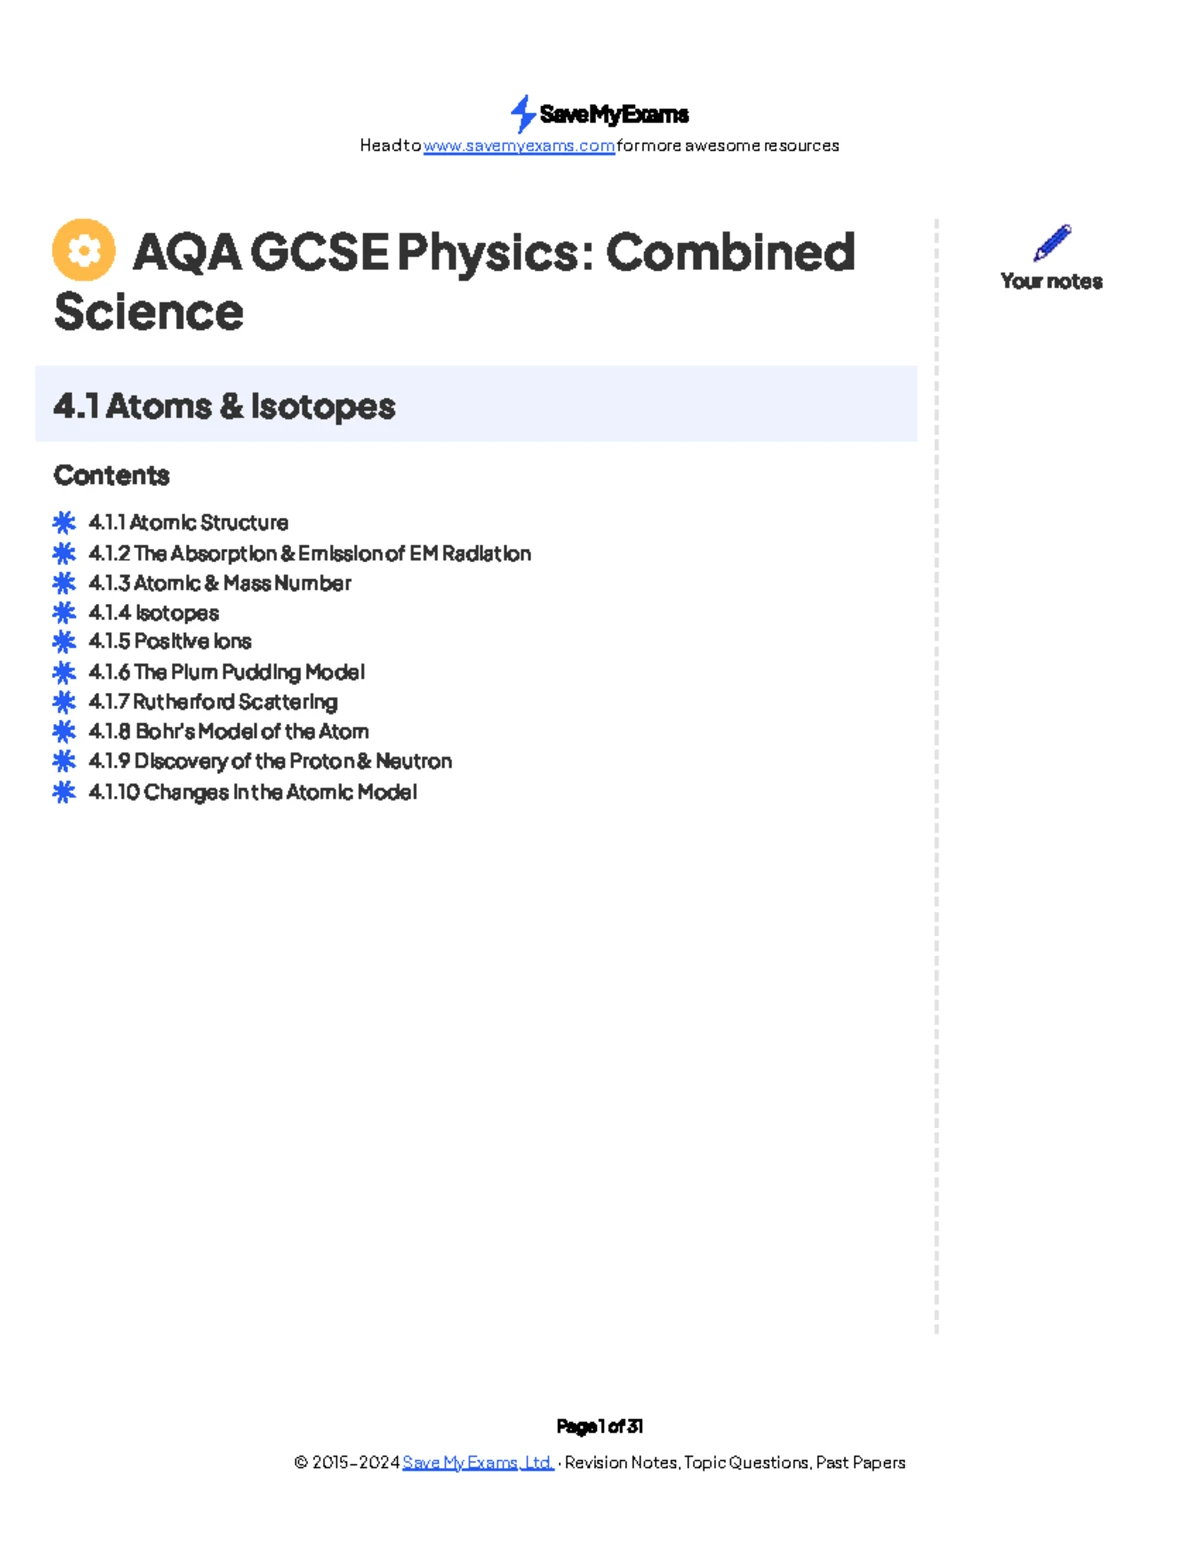Screen dimensions: 1200x1553
Task: Open 4.1.8 Bohr's Model of the Atom
Action: (x=229, y=731)
